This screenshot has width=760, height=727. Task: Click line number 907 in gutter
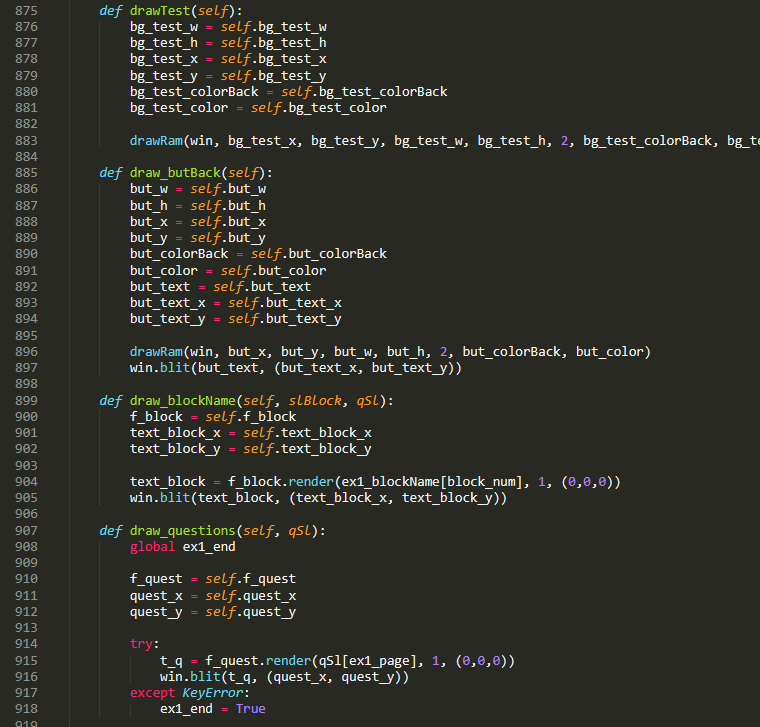[x=26, y=531]
